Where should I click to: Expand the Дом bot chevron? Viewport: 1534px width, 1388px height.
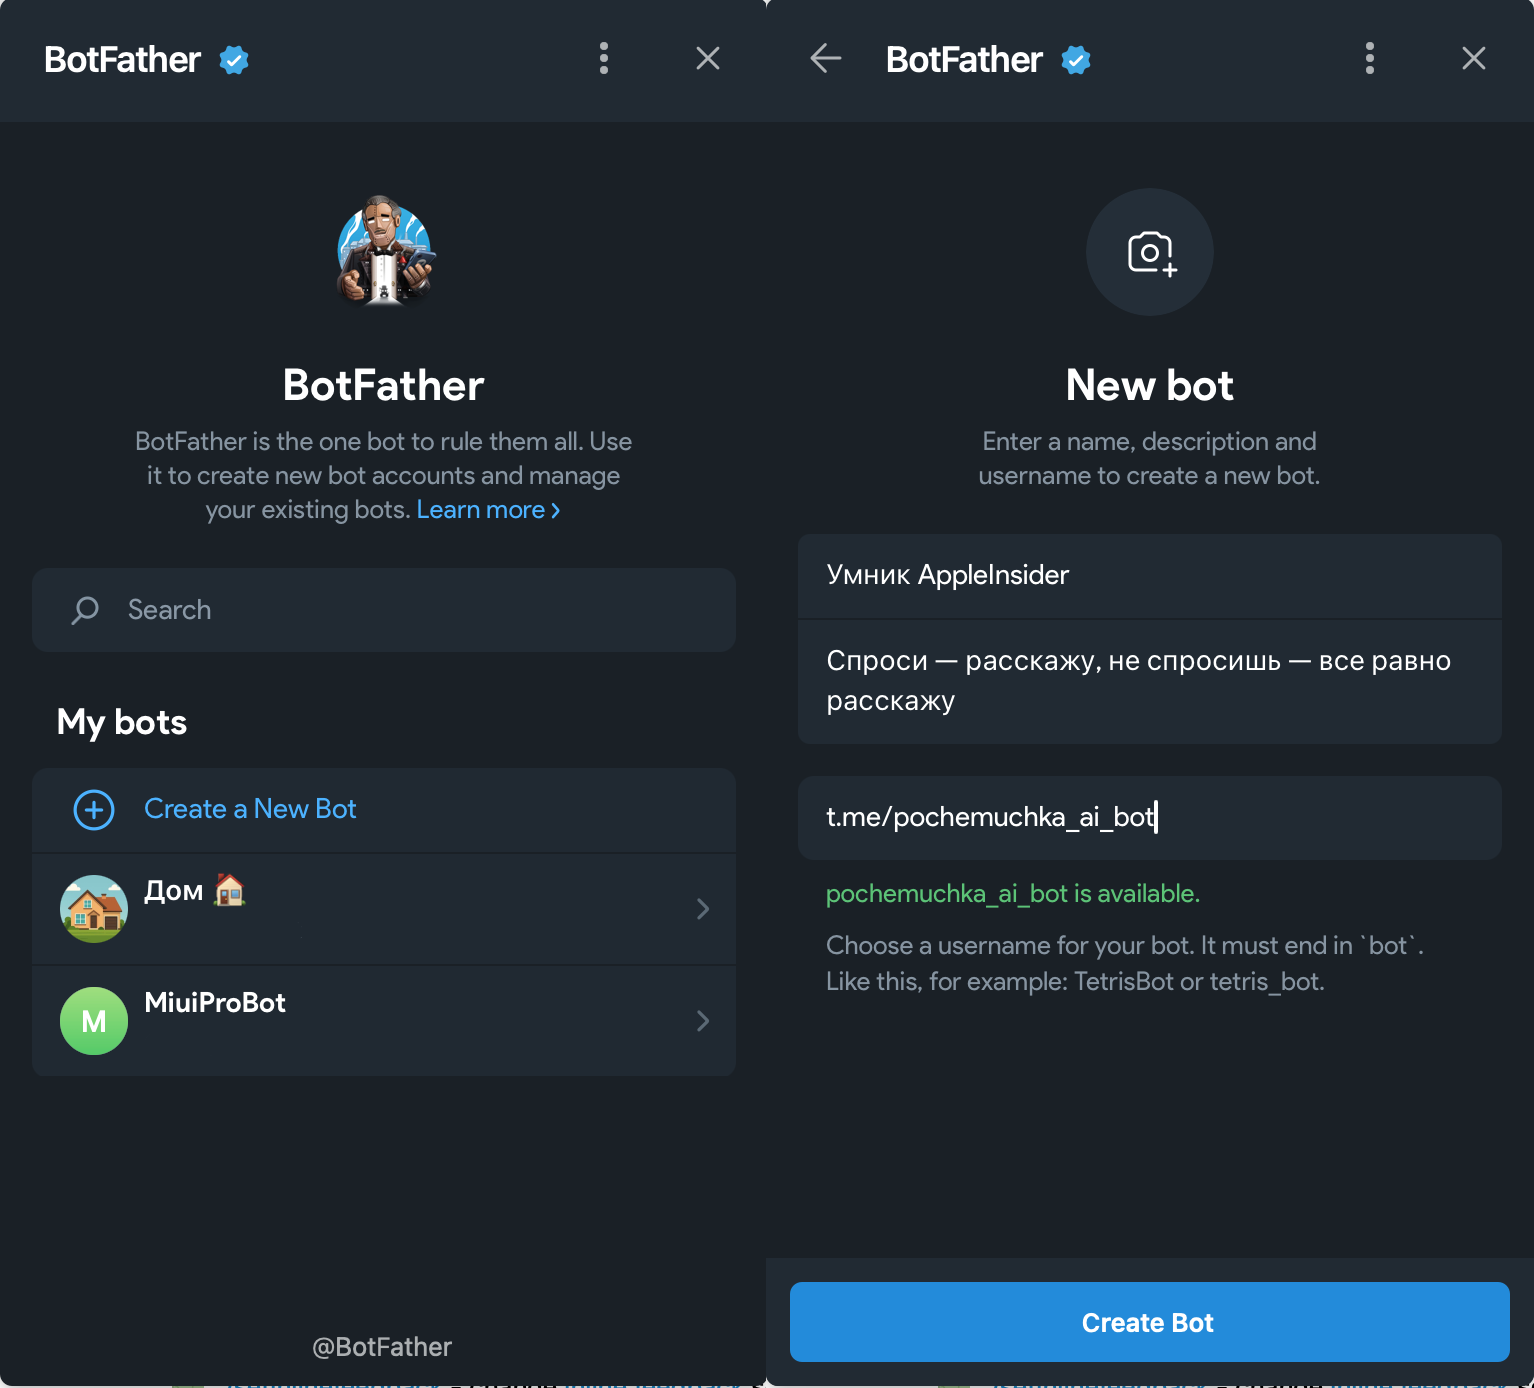tap(703, 909)
